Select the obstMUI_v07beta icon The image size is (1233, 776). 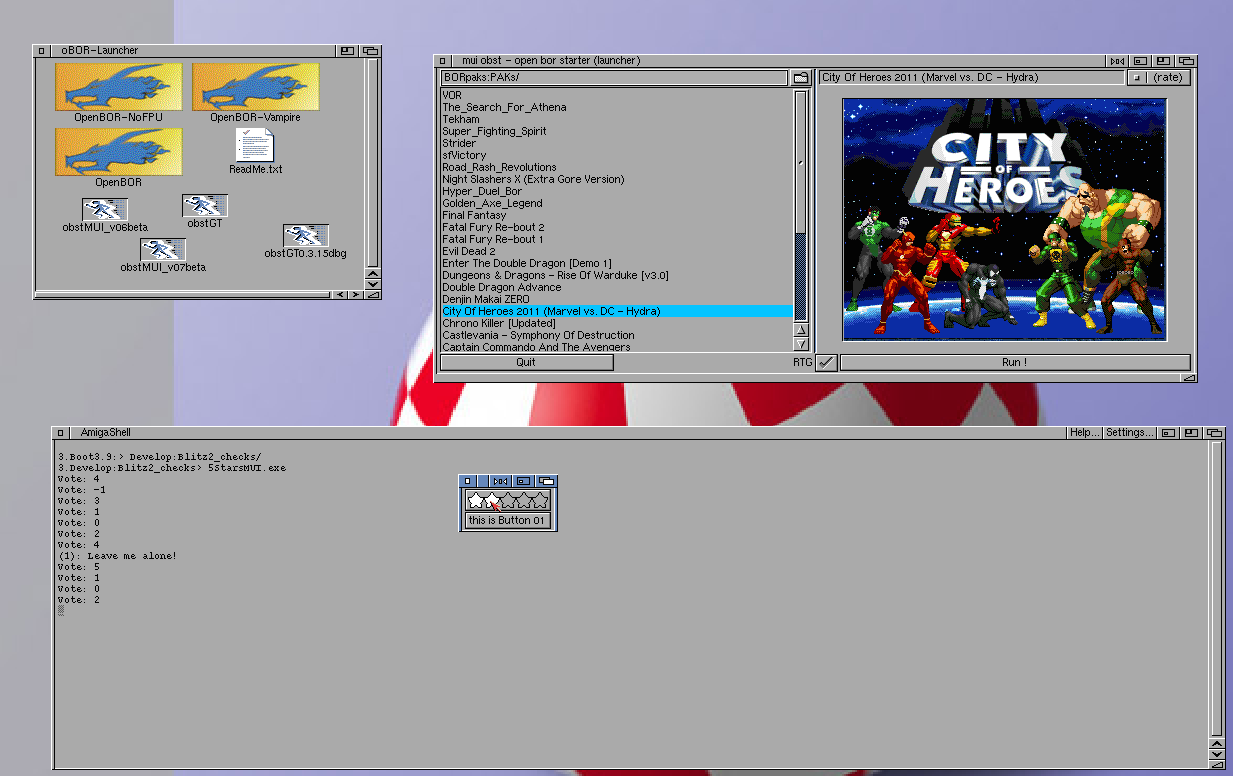162,249
